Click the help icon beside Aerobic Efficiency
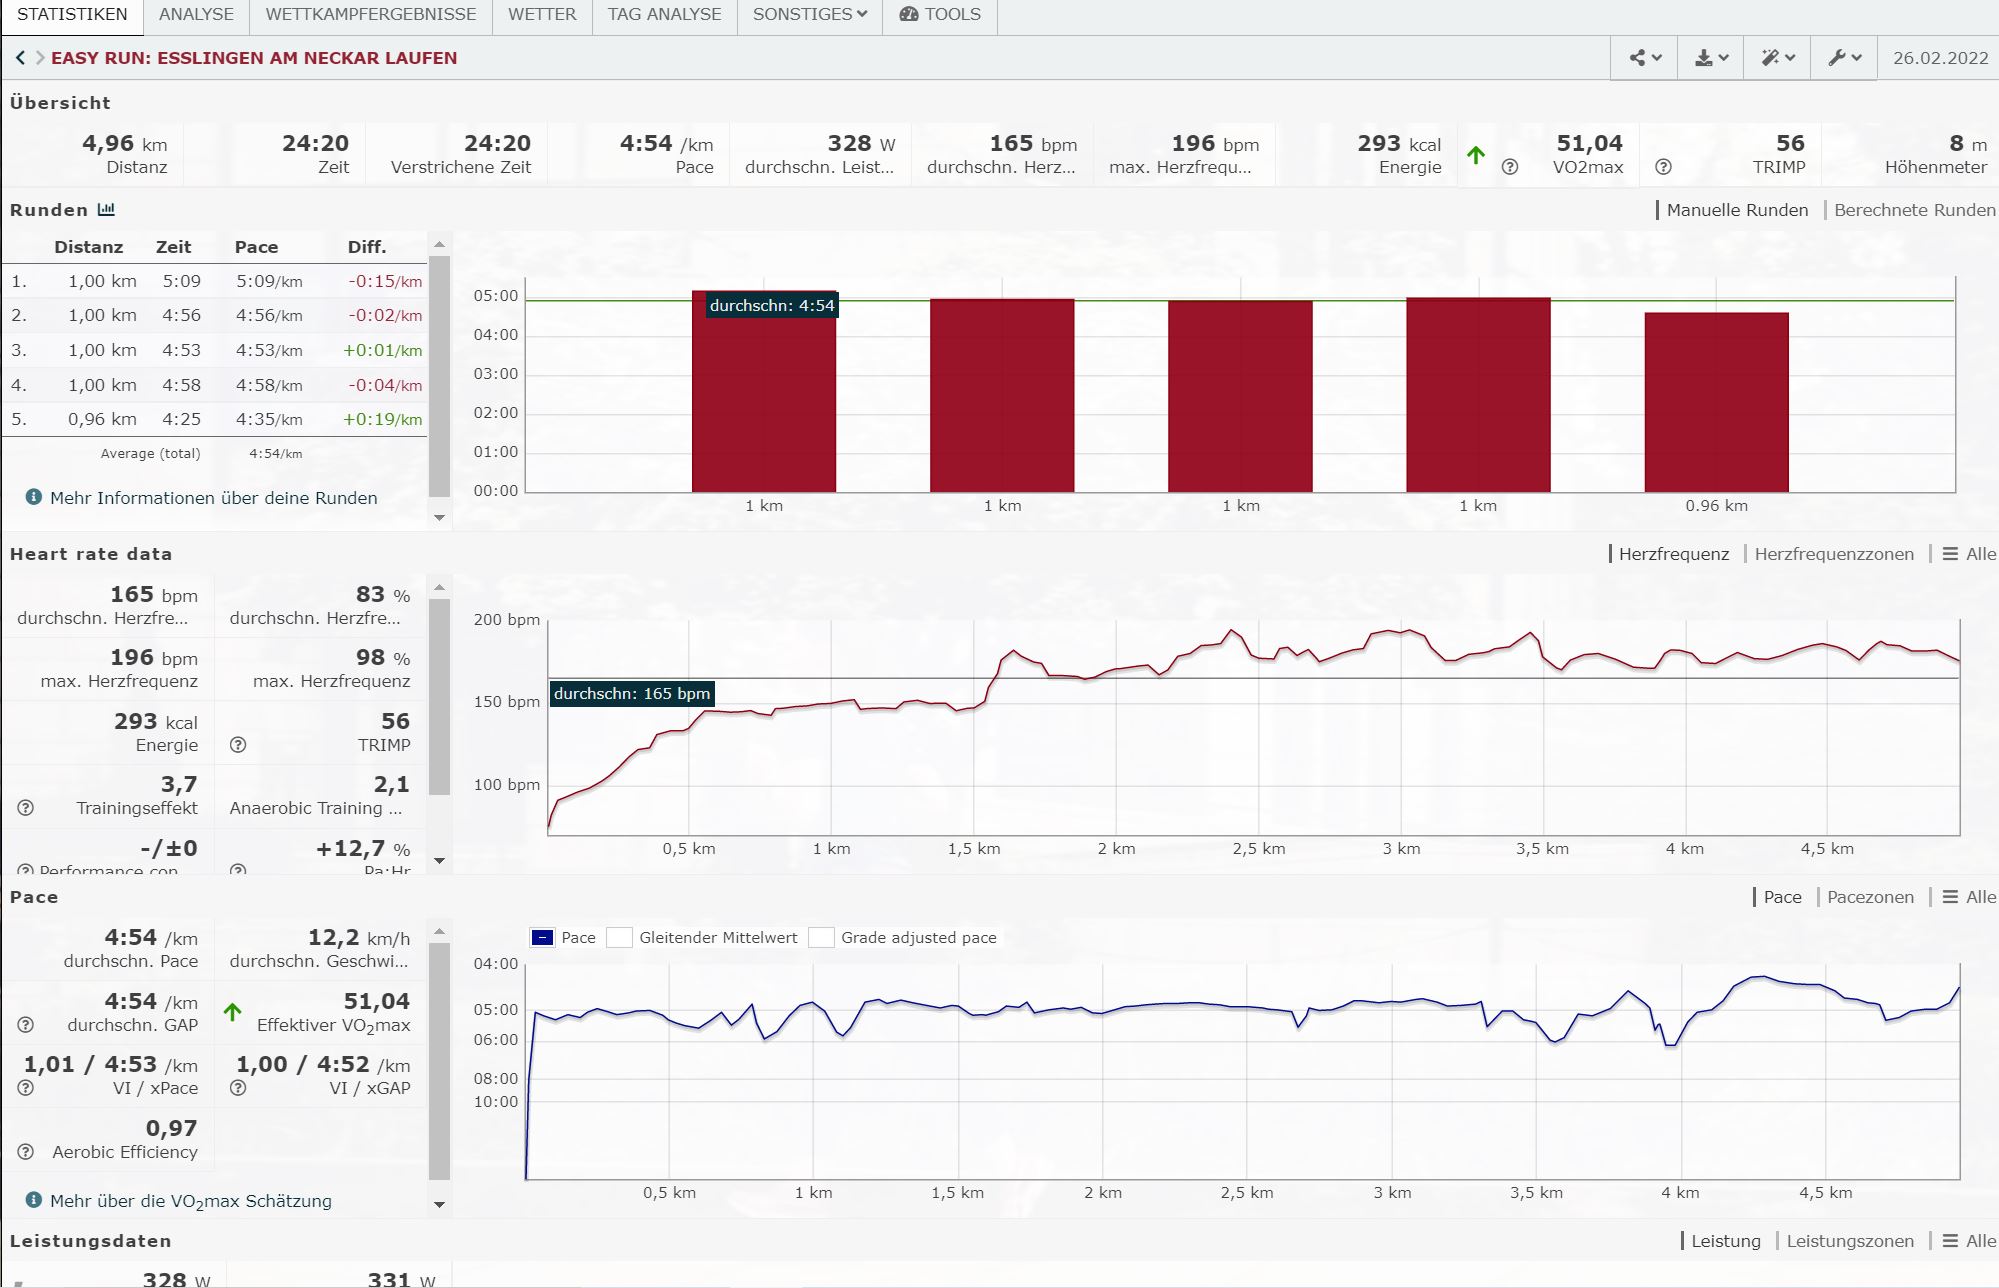This screenshot has height=1288, width=1999. pyautogui.click(x=26, y=1152)
